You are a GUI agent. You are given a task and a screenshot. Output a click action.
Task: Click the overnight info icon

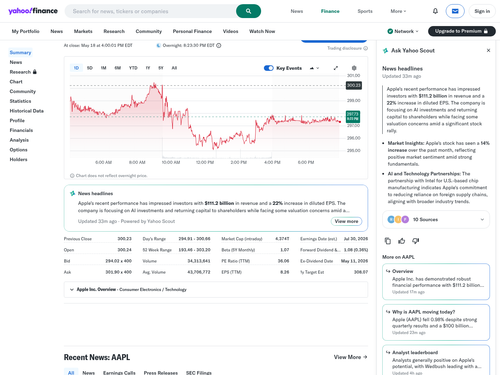(219, 45)
